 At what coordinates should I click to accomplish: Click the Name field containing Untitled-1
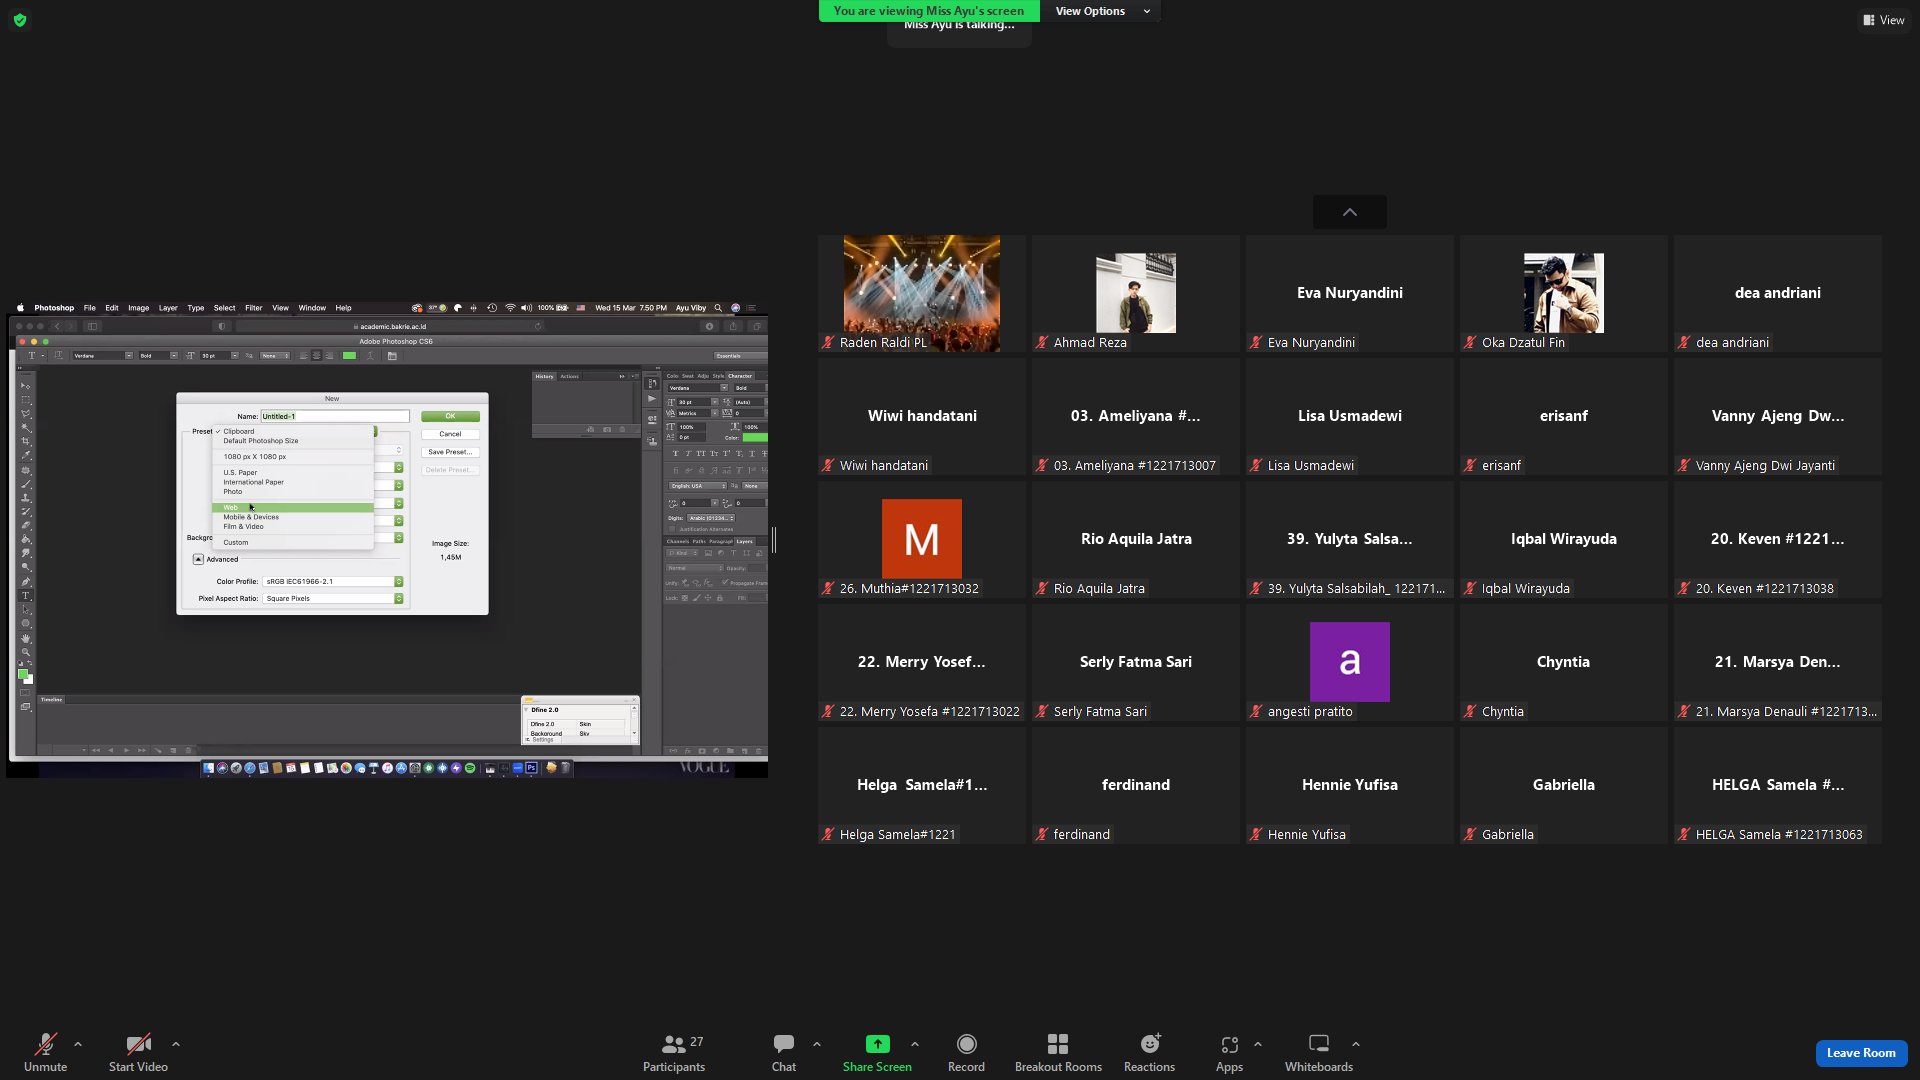335,416
